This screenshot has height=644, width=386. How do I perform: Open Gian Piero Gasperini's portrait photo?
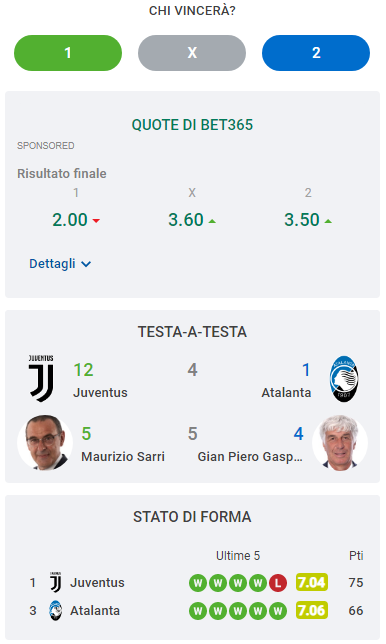click(x=340, y=443)
